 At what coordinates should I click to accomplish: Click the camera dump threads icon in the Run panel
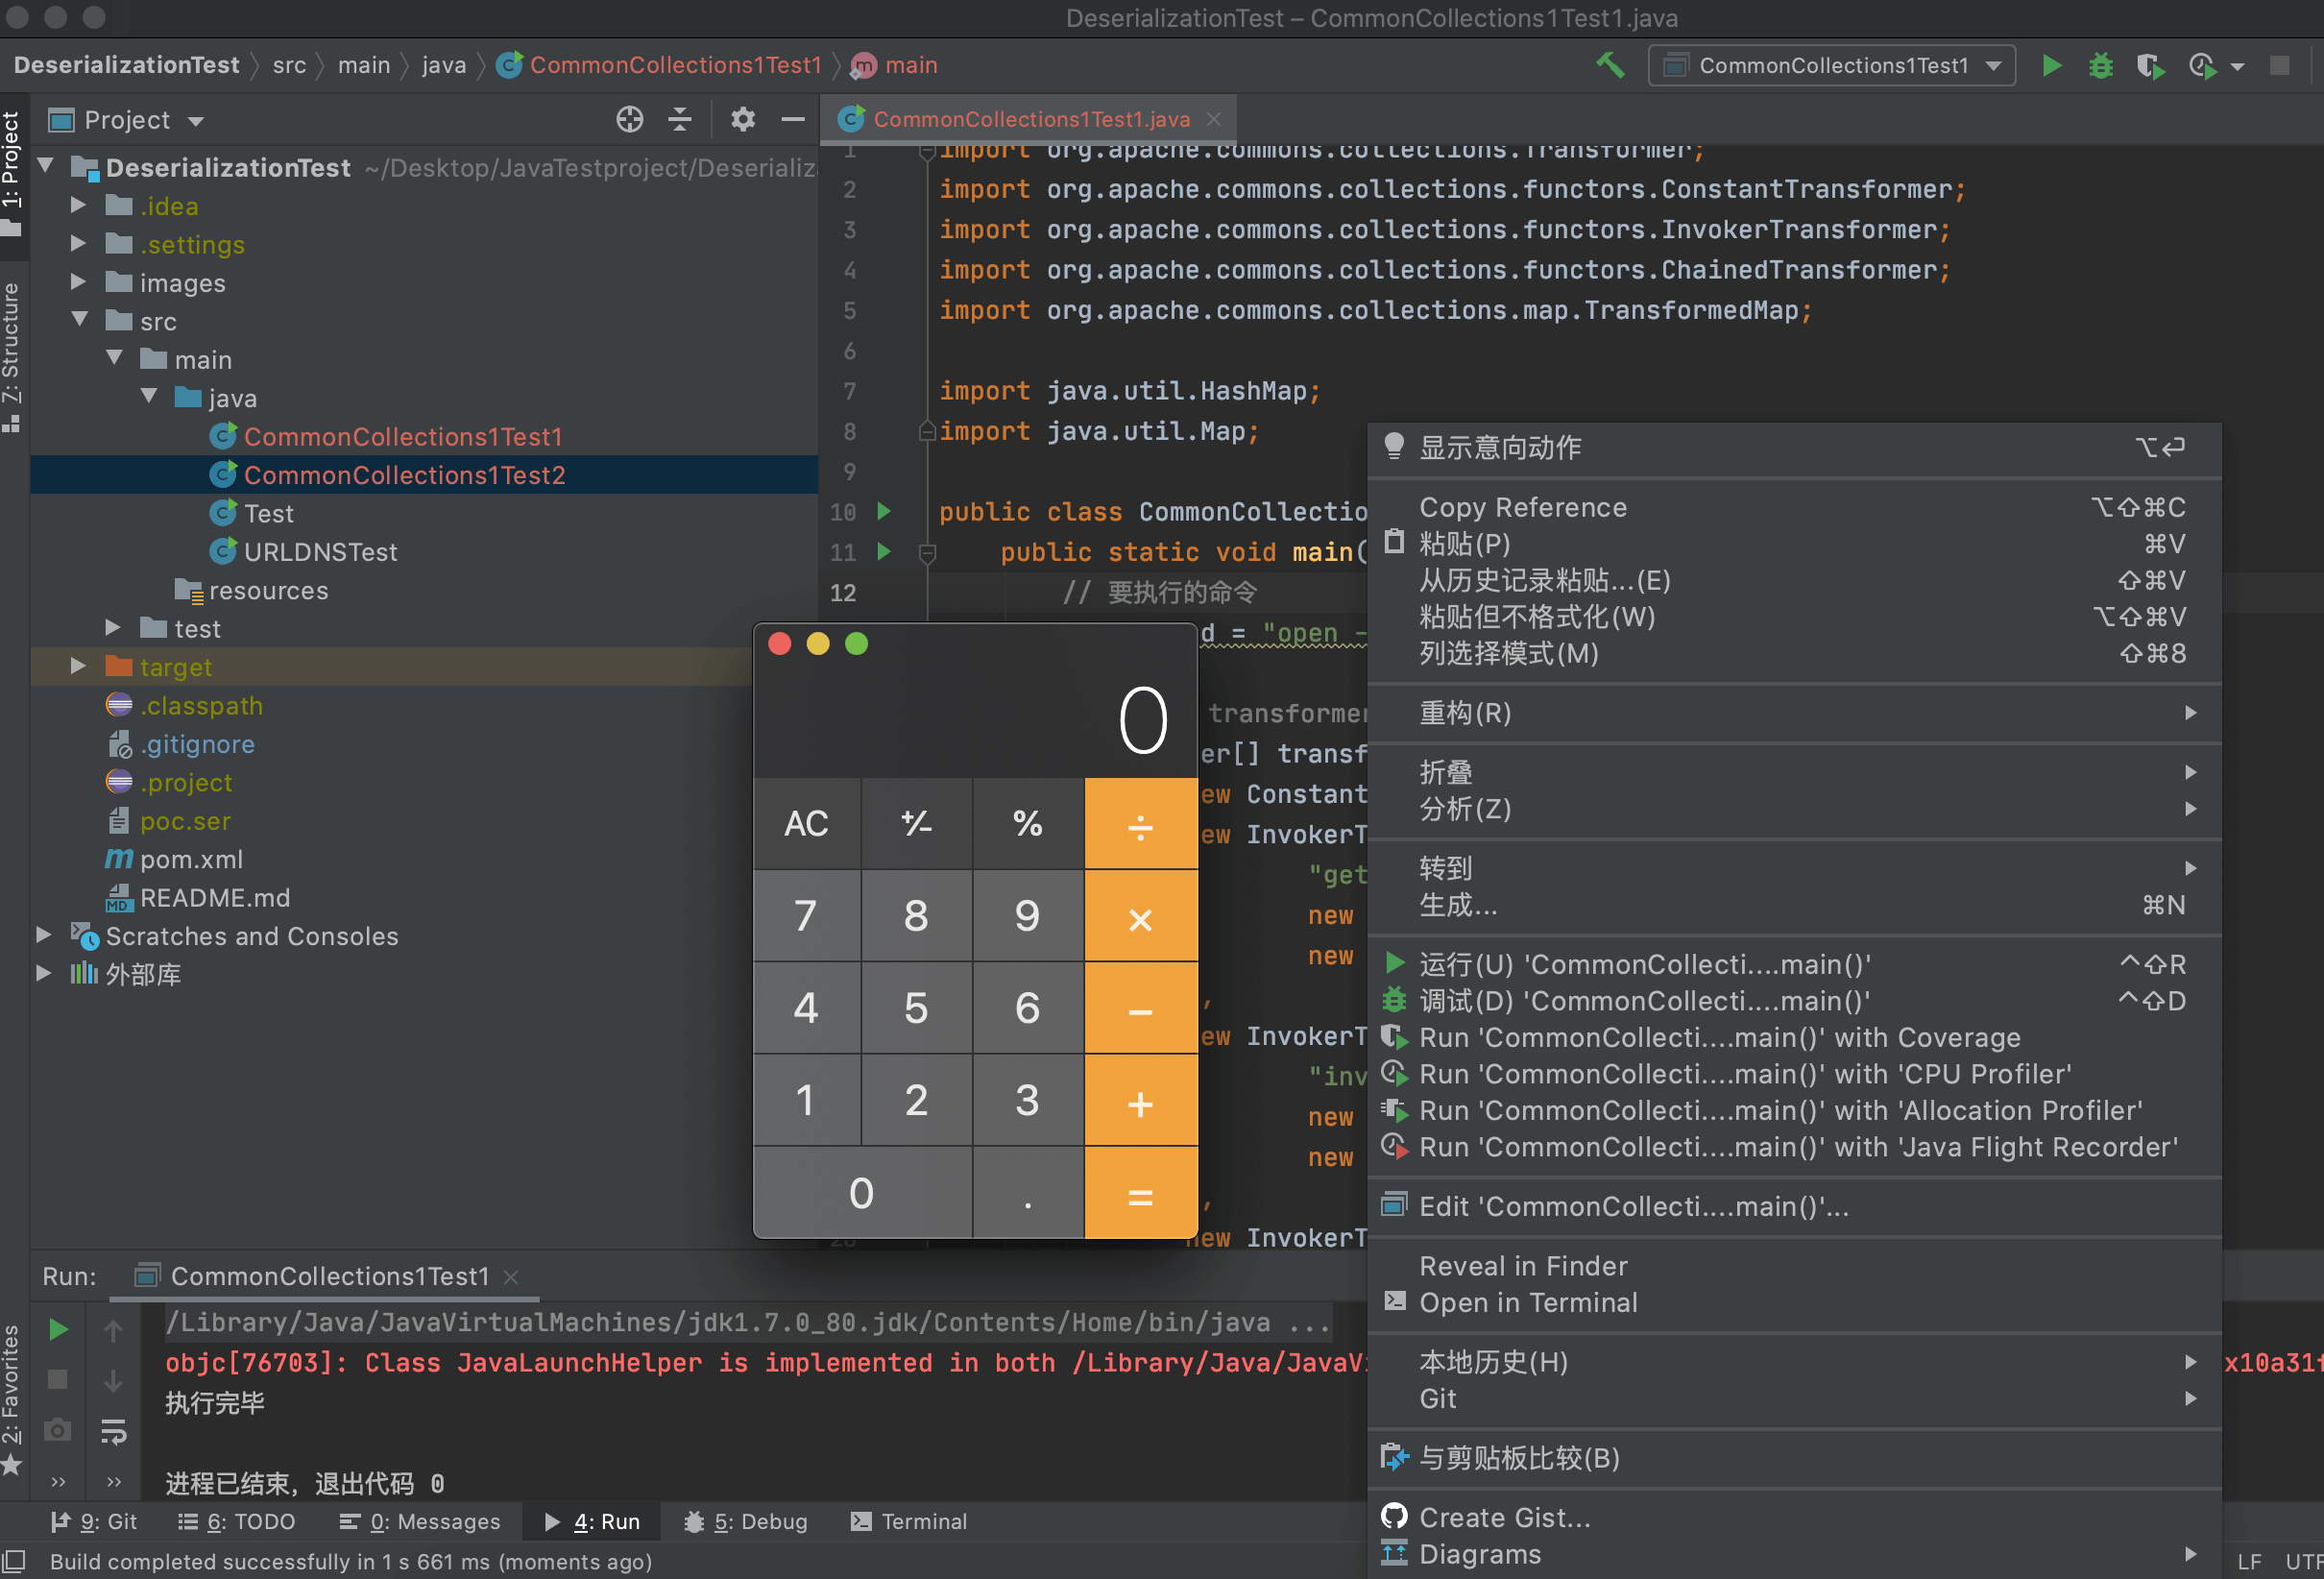(58, 1431)
